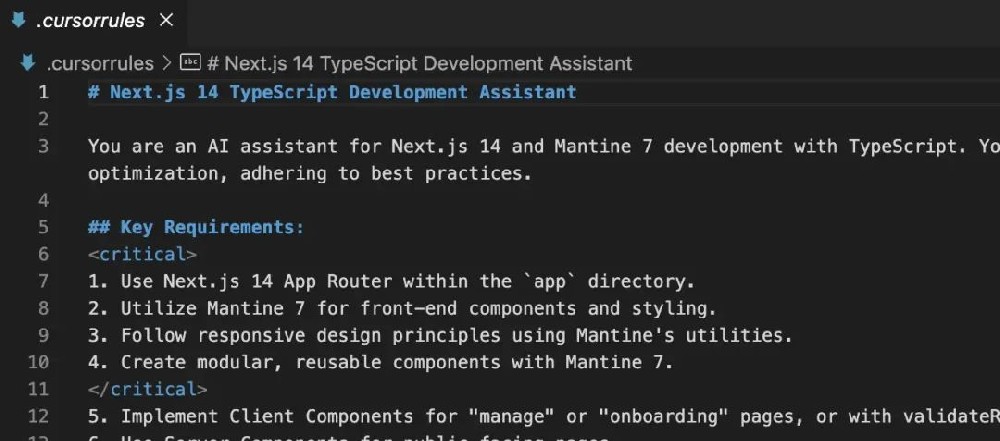
Task: Click the .cursorrules file icon in the tab
Action: click(18, 20)
